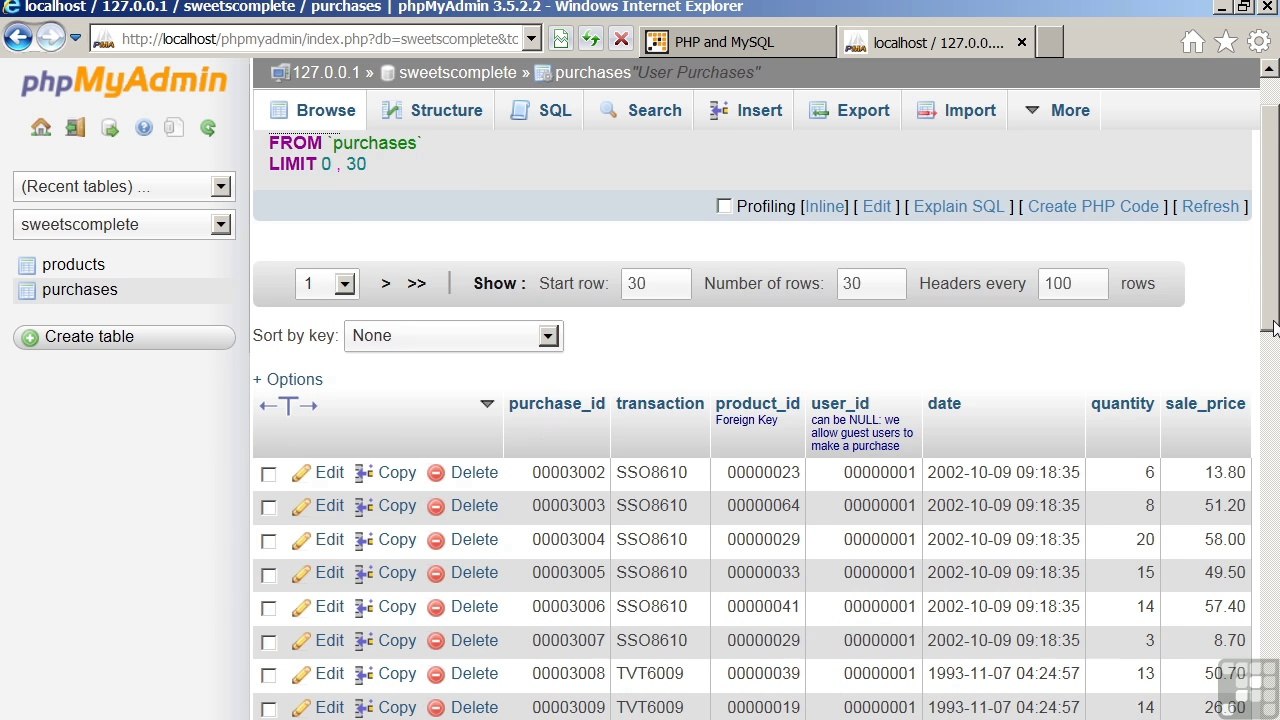Switch to the Browse tab
The width and height of the screenshot is (1280, 720).
pos(312,110)
